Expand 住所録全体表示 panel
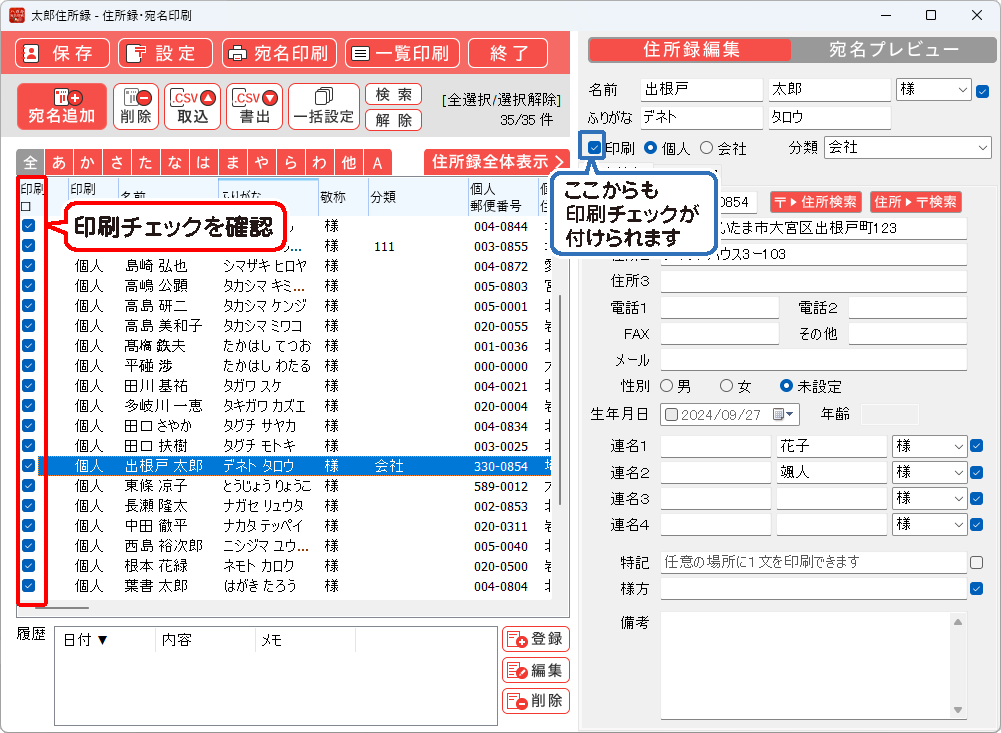 496,162
